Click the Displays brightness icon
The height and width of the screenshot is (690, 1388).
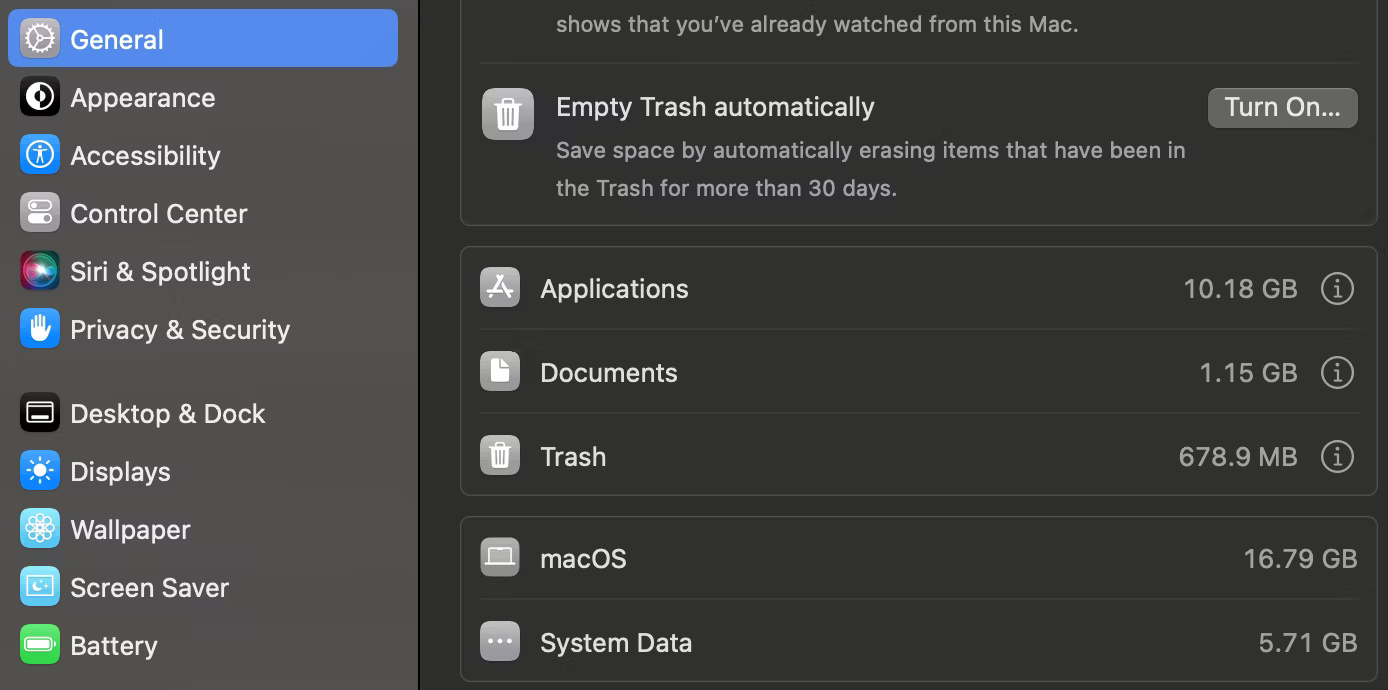coord(39,471)
